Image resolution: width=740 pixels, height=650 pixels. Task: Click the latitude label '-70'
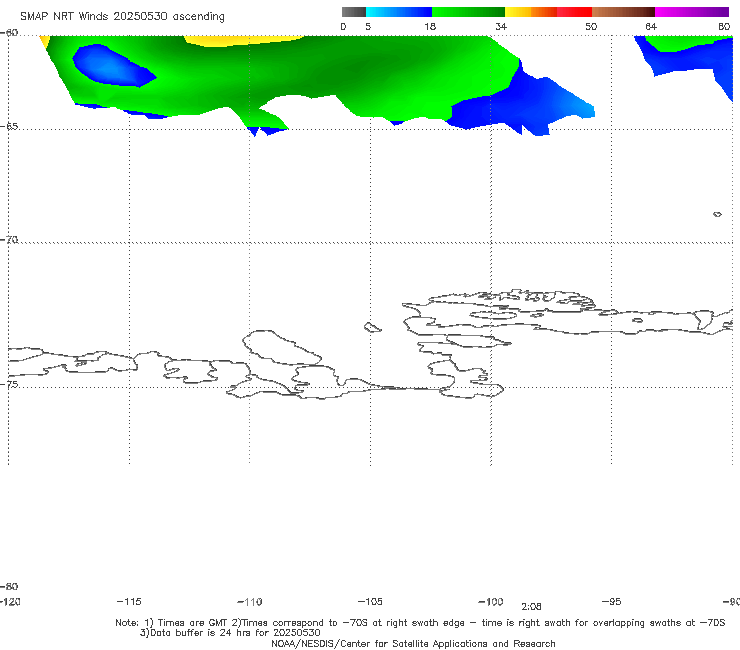tap(9, 240)
